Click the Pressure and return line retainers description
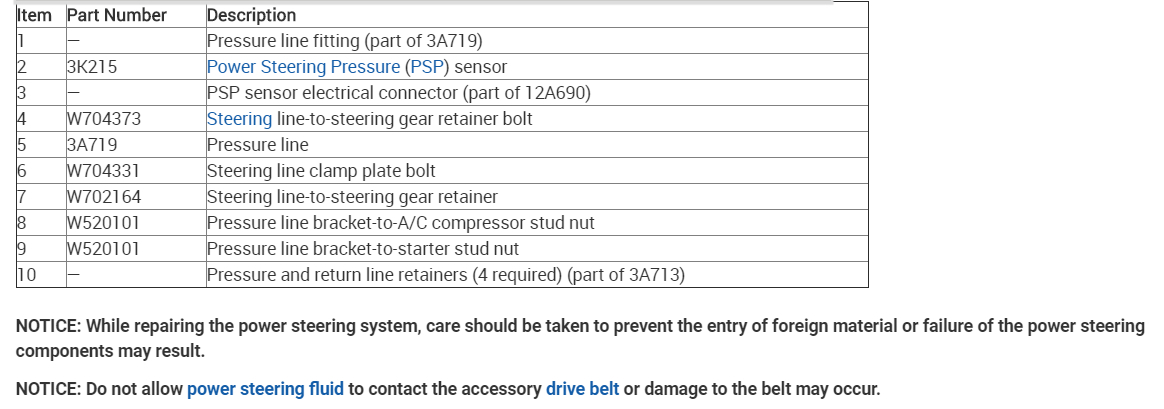Viewport: 1164px width, 409px height. (445, 275)
